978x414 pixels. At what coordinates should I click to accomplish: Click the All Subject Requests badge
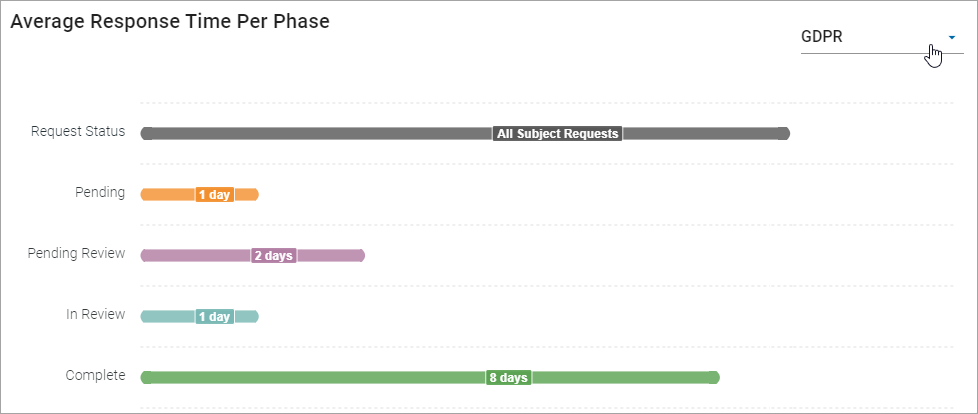point(558,134)
